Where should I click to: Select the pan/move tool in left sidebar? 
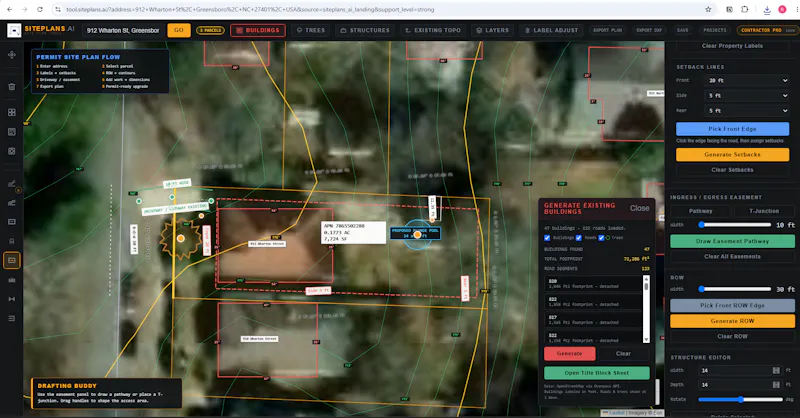click(12, 55)
